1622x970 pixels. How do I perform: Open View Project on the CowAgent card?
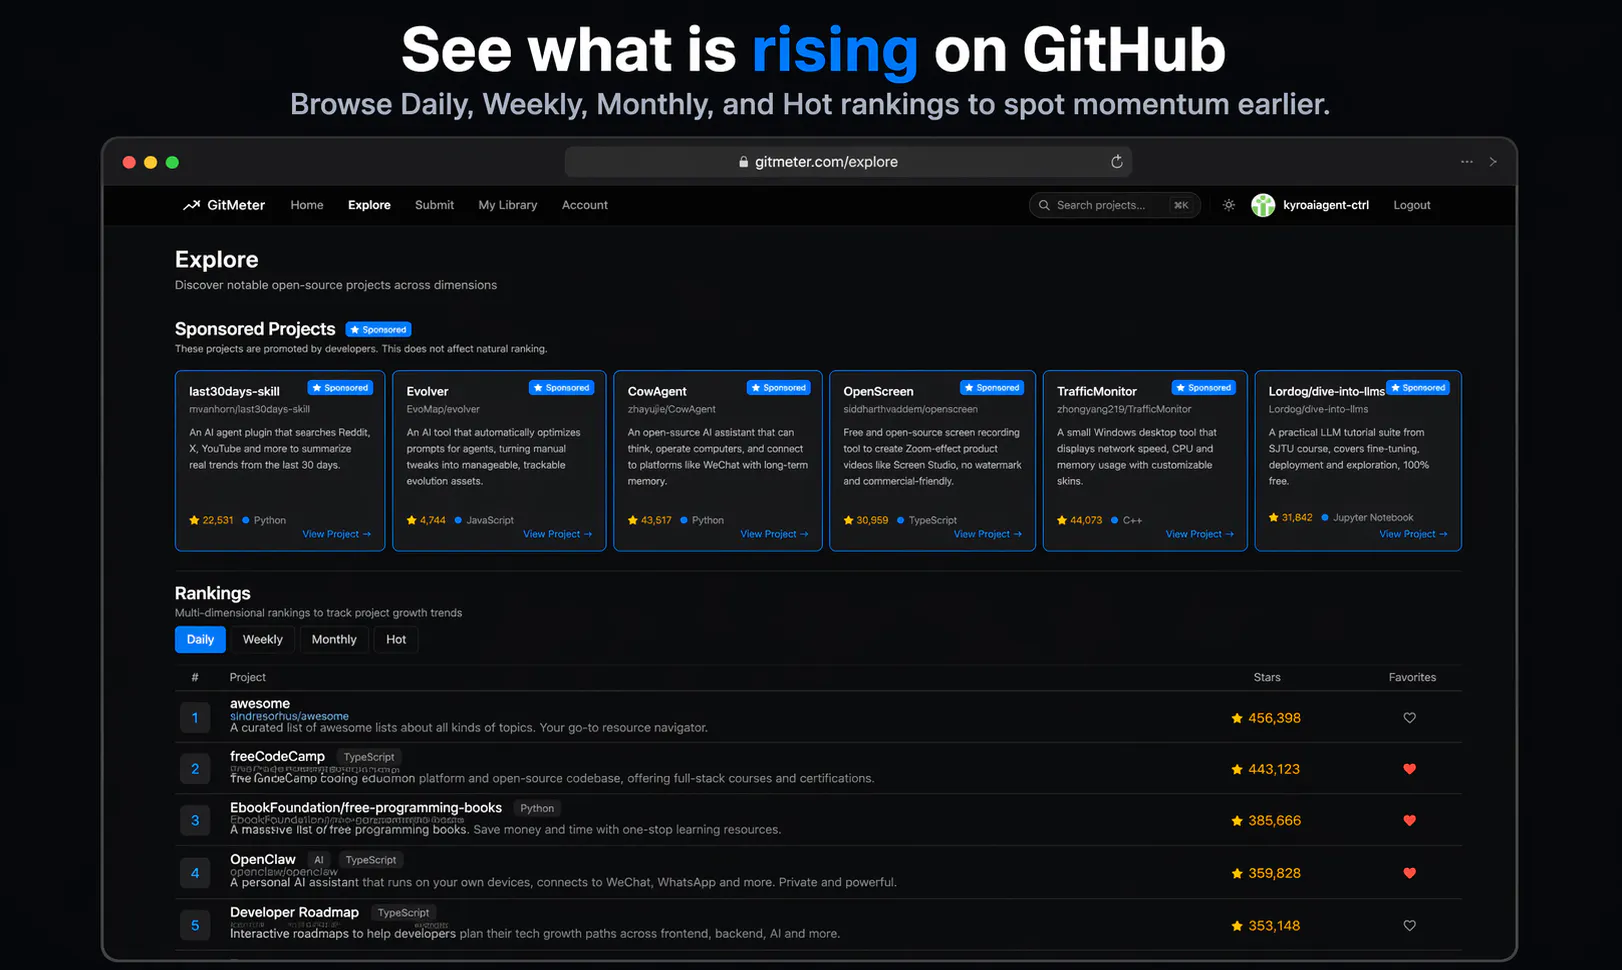(774, 534)
